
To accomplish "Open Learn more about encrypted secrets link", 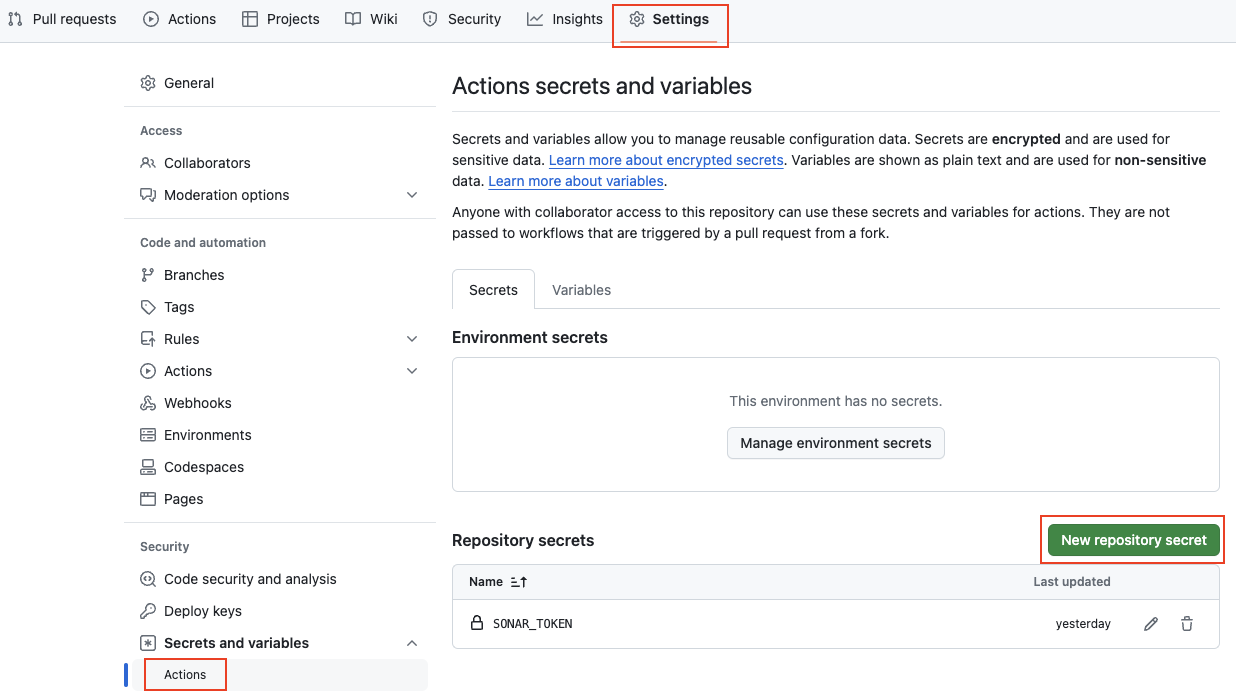I will 666,160.
